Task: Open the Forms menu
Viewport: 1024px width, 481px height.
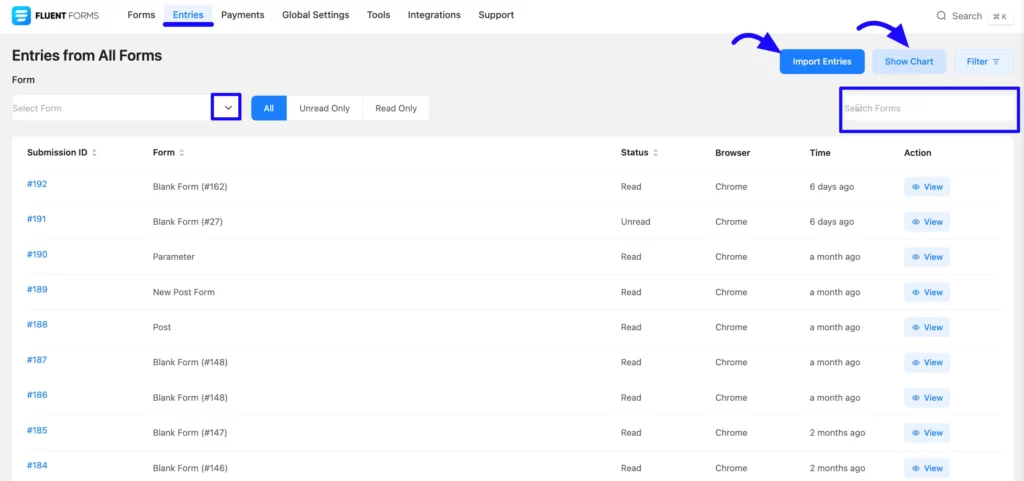Action: (x=141, y=15)
